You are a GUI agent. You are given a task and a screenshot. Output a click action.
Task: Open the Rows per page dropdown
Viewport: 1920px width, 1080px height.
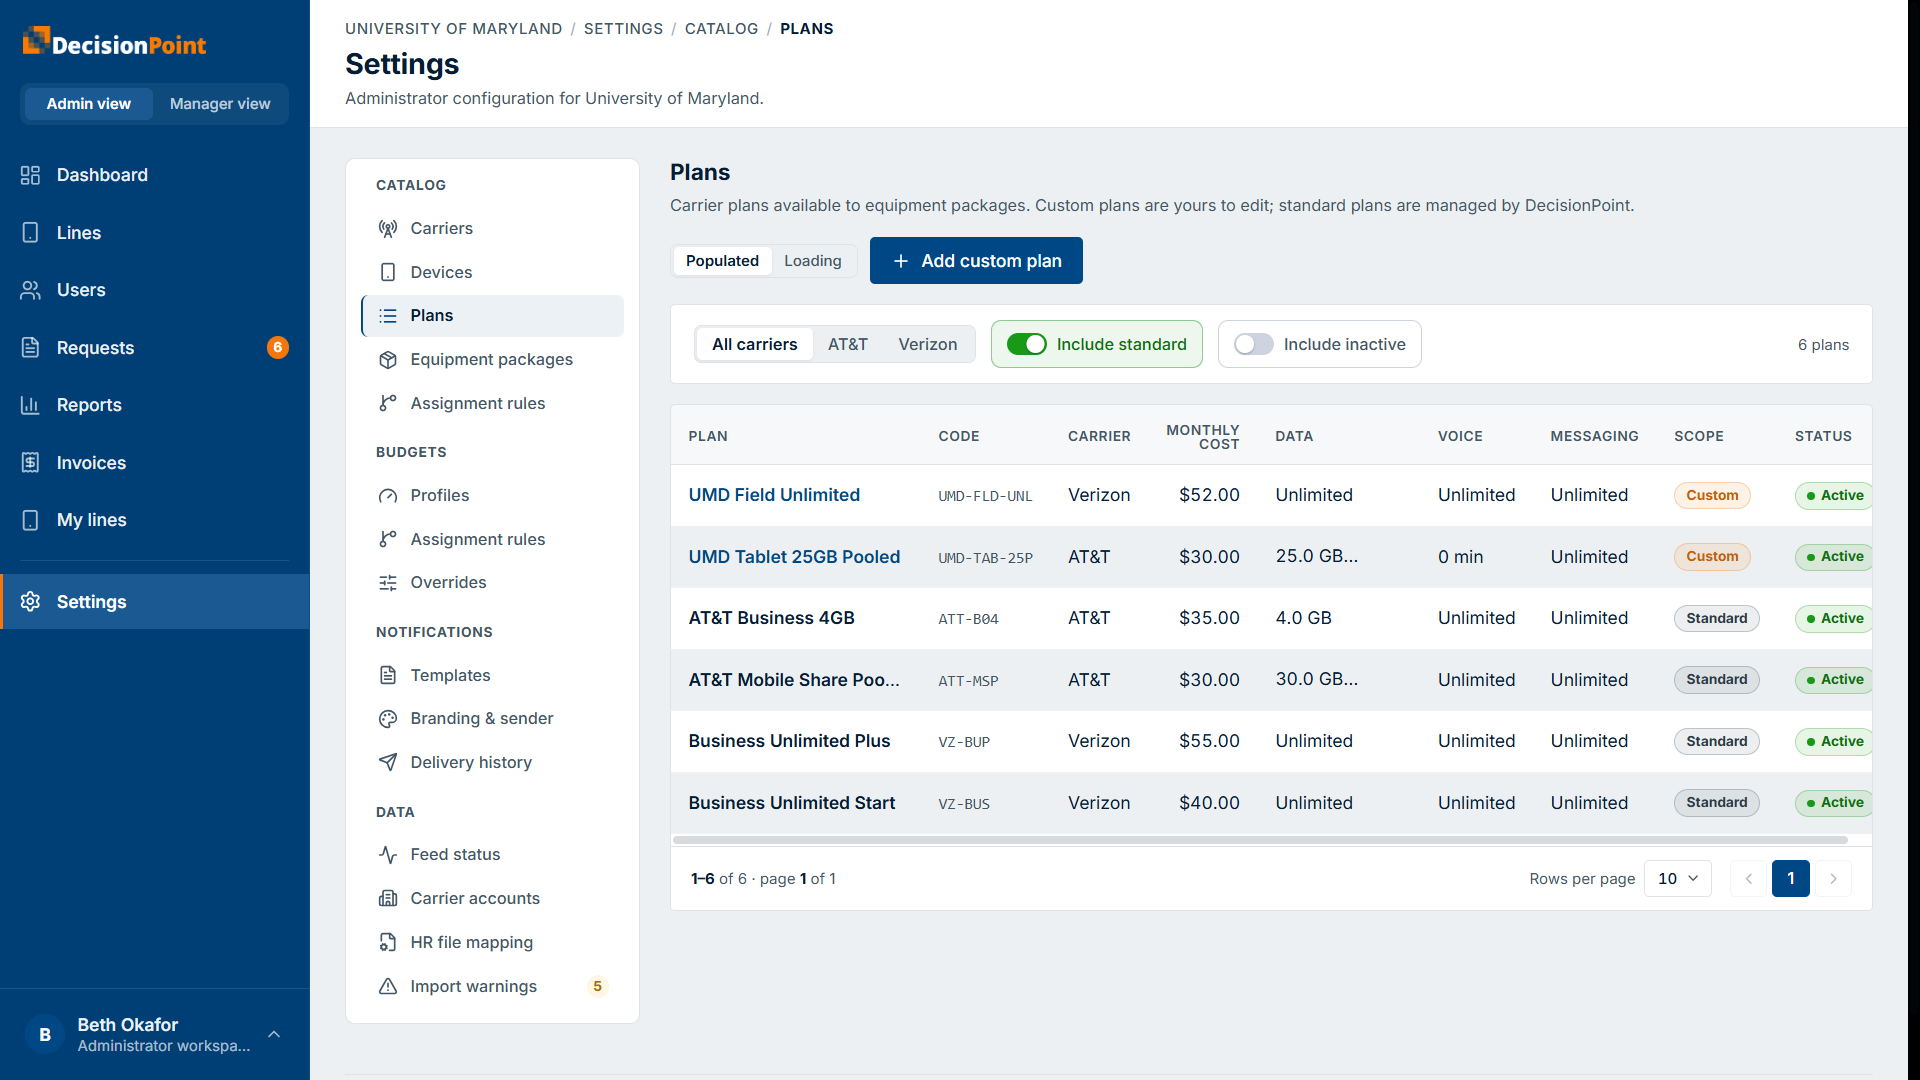pyautogui.click(x=1677, y=879)
